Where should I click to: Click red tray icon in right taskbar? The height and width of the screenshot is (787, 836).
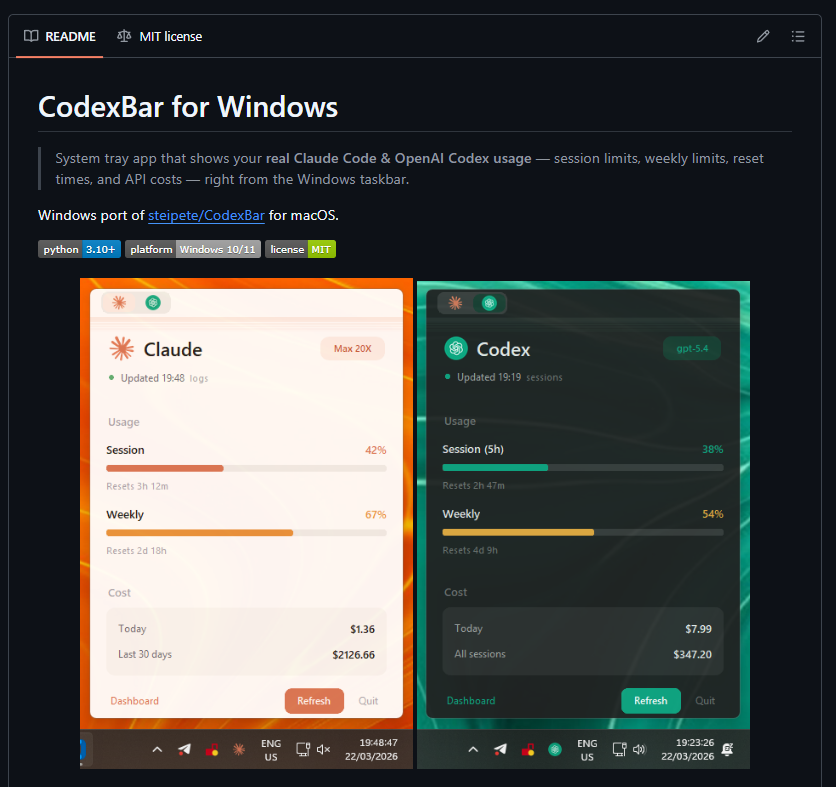point(528,750)
